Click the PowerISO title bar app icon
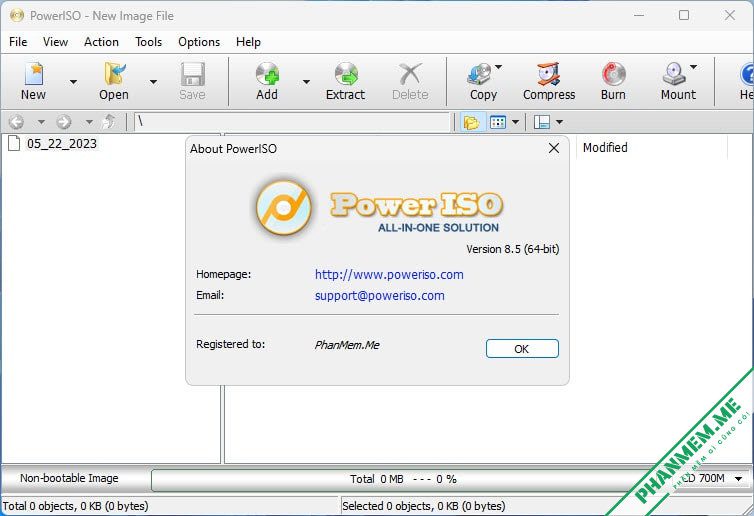This screenshot has width=754, height=516. 17,15
